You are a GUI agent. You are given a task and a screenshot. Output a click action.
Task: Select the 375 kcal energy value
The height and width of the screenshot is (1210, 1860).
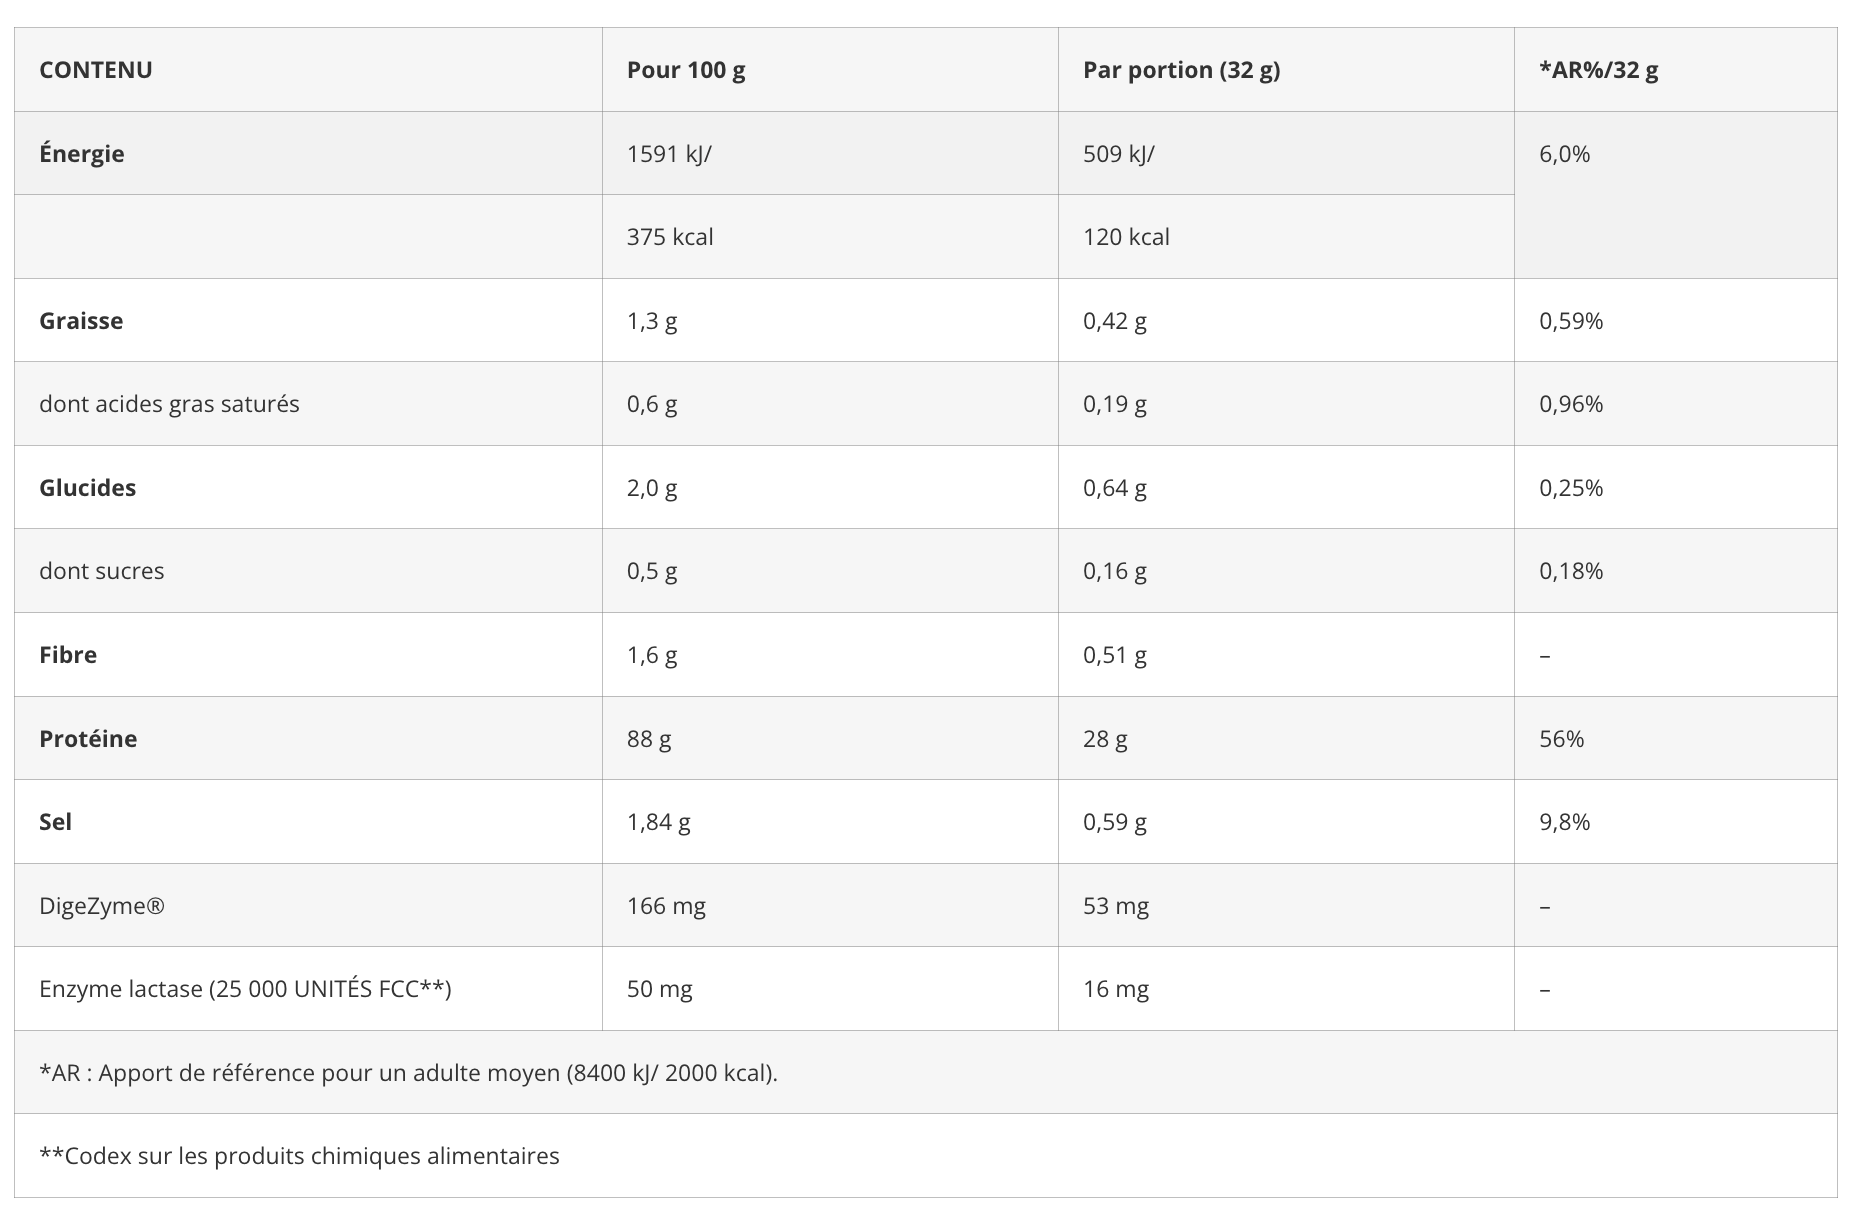click(x=670, y=237)
